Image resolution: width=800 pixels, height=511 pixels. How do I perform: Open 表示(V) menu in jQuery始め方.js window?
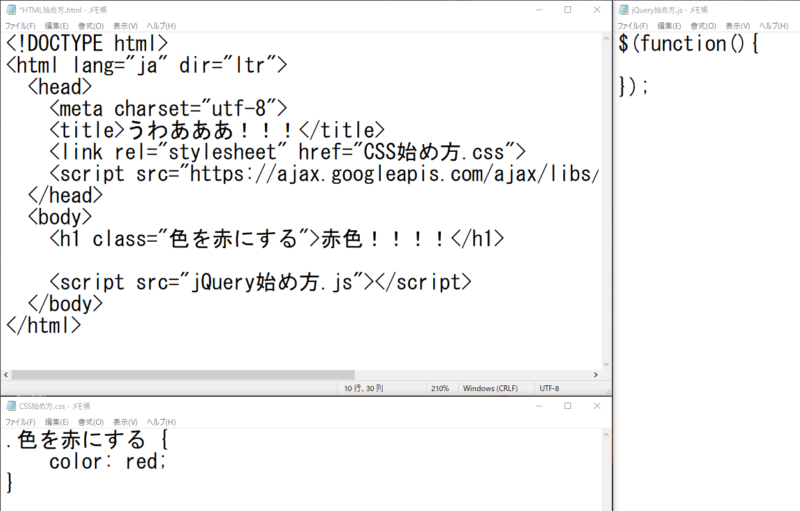point(737,25)
